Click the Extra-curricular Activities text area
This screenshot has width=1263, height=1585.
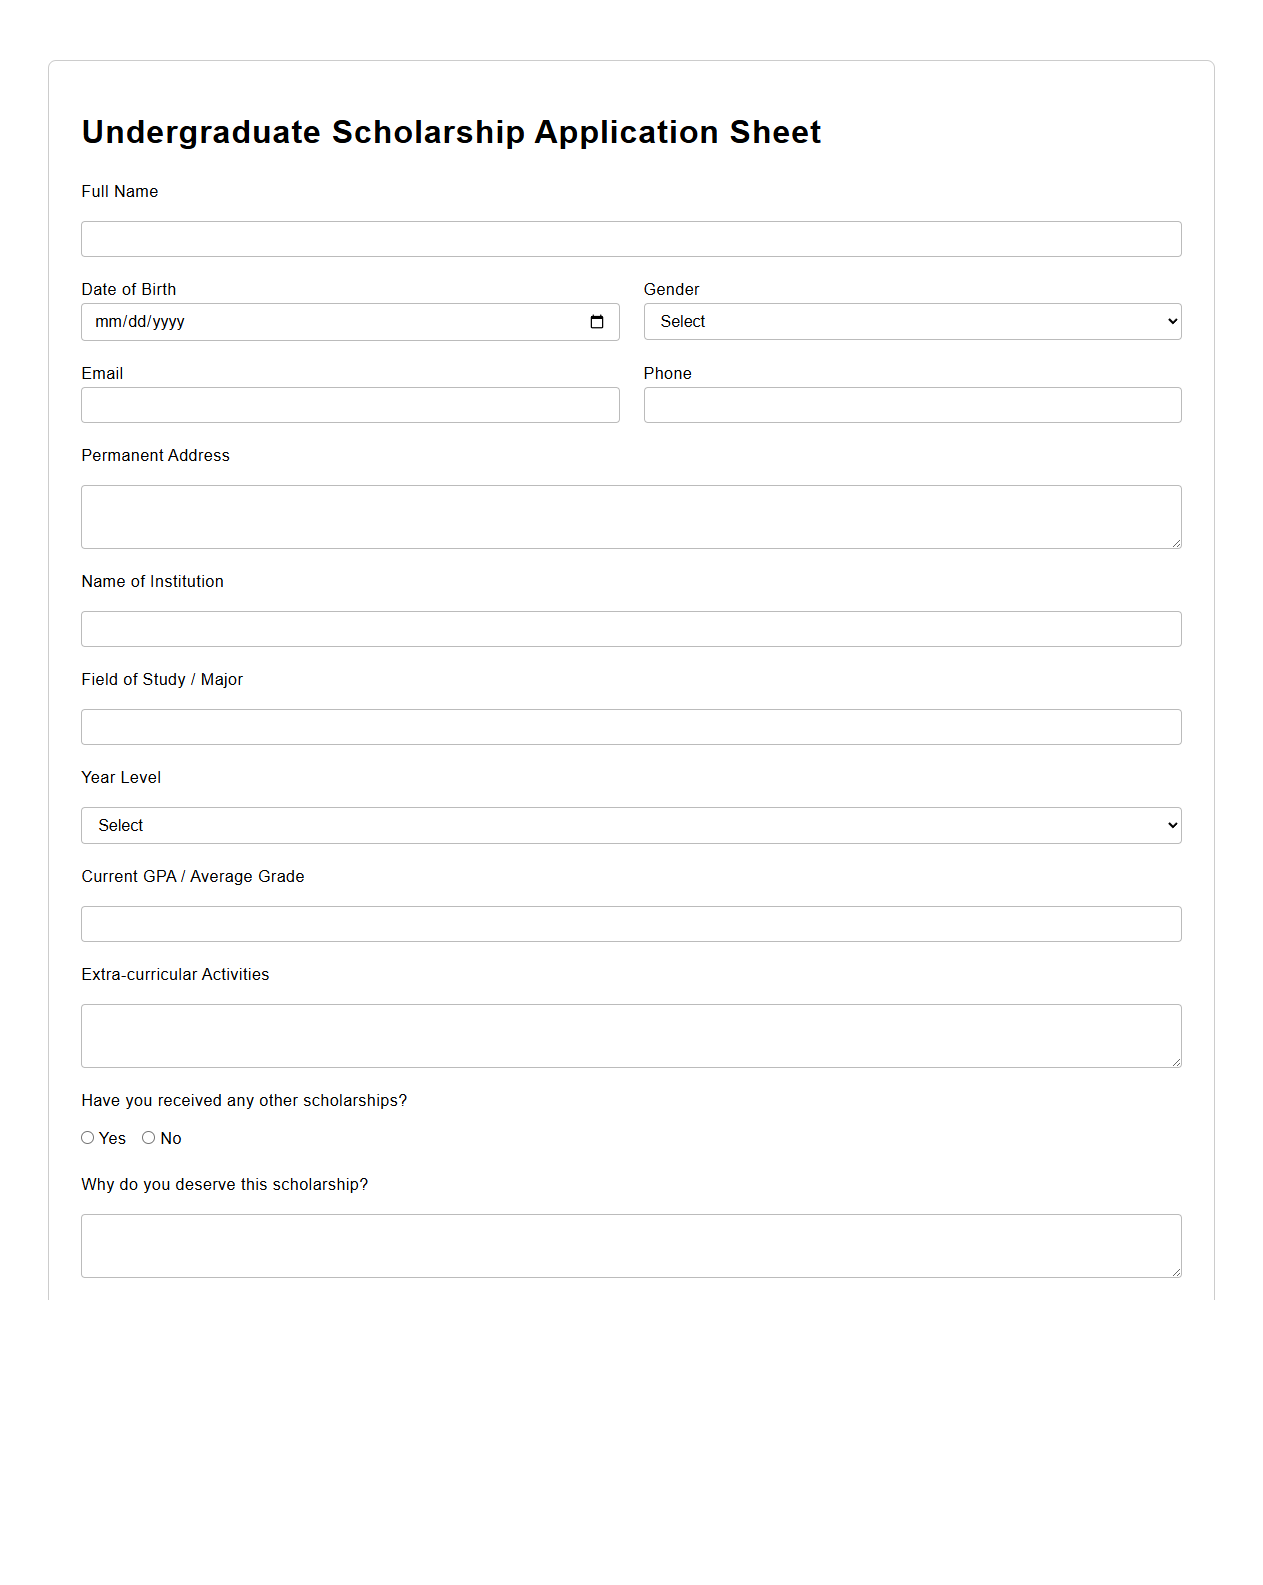[631, 1035]
